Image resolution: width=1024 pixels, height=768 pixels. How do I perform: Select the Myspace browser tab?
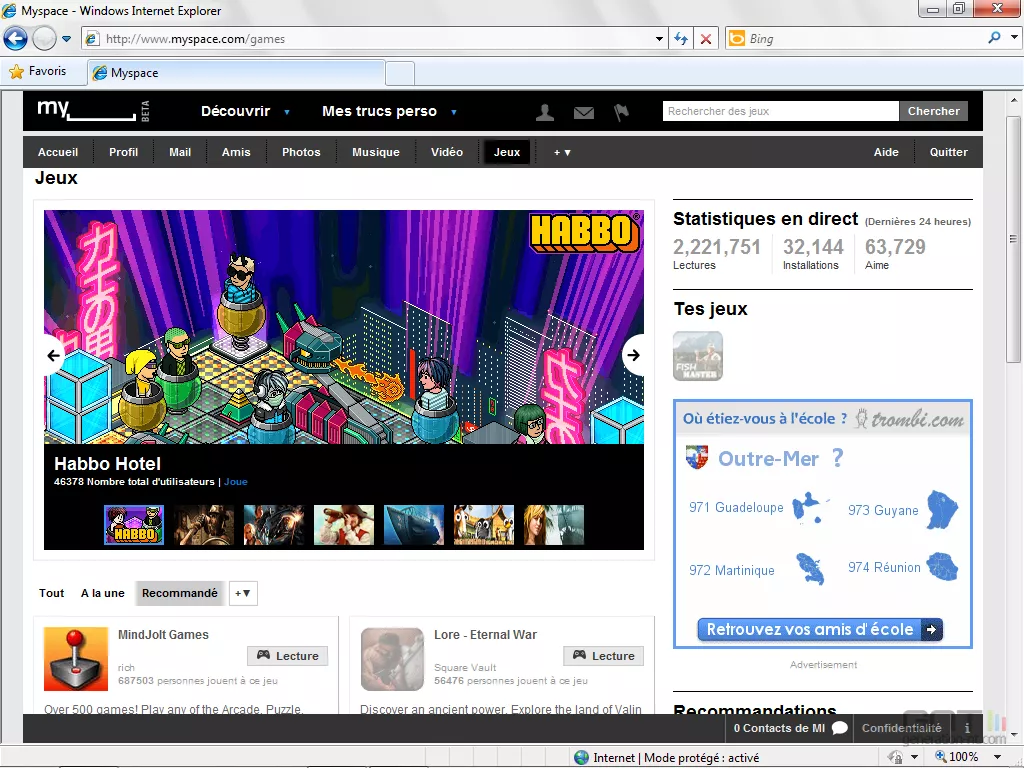coord(236,72)
